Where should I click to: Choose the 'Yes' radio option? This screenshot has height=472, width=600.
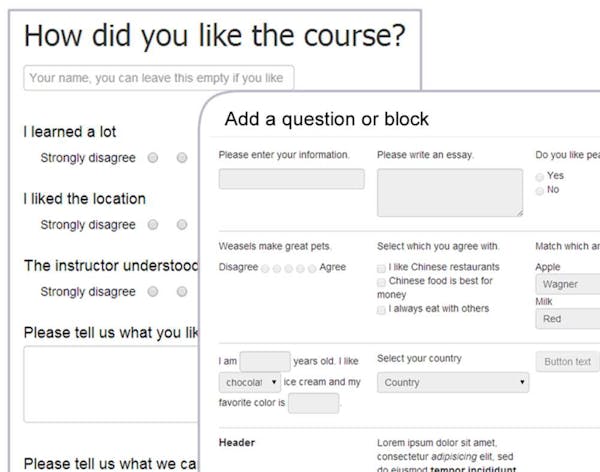coord(540,176)
